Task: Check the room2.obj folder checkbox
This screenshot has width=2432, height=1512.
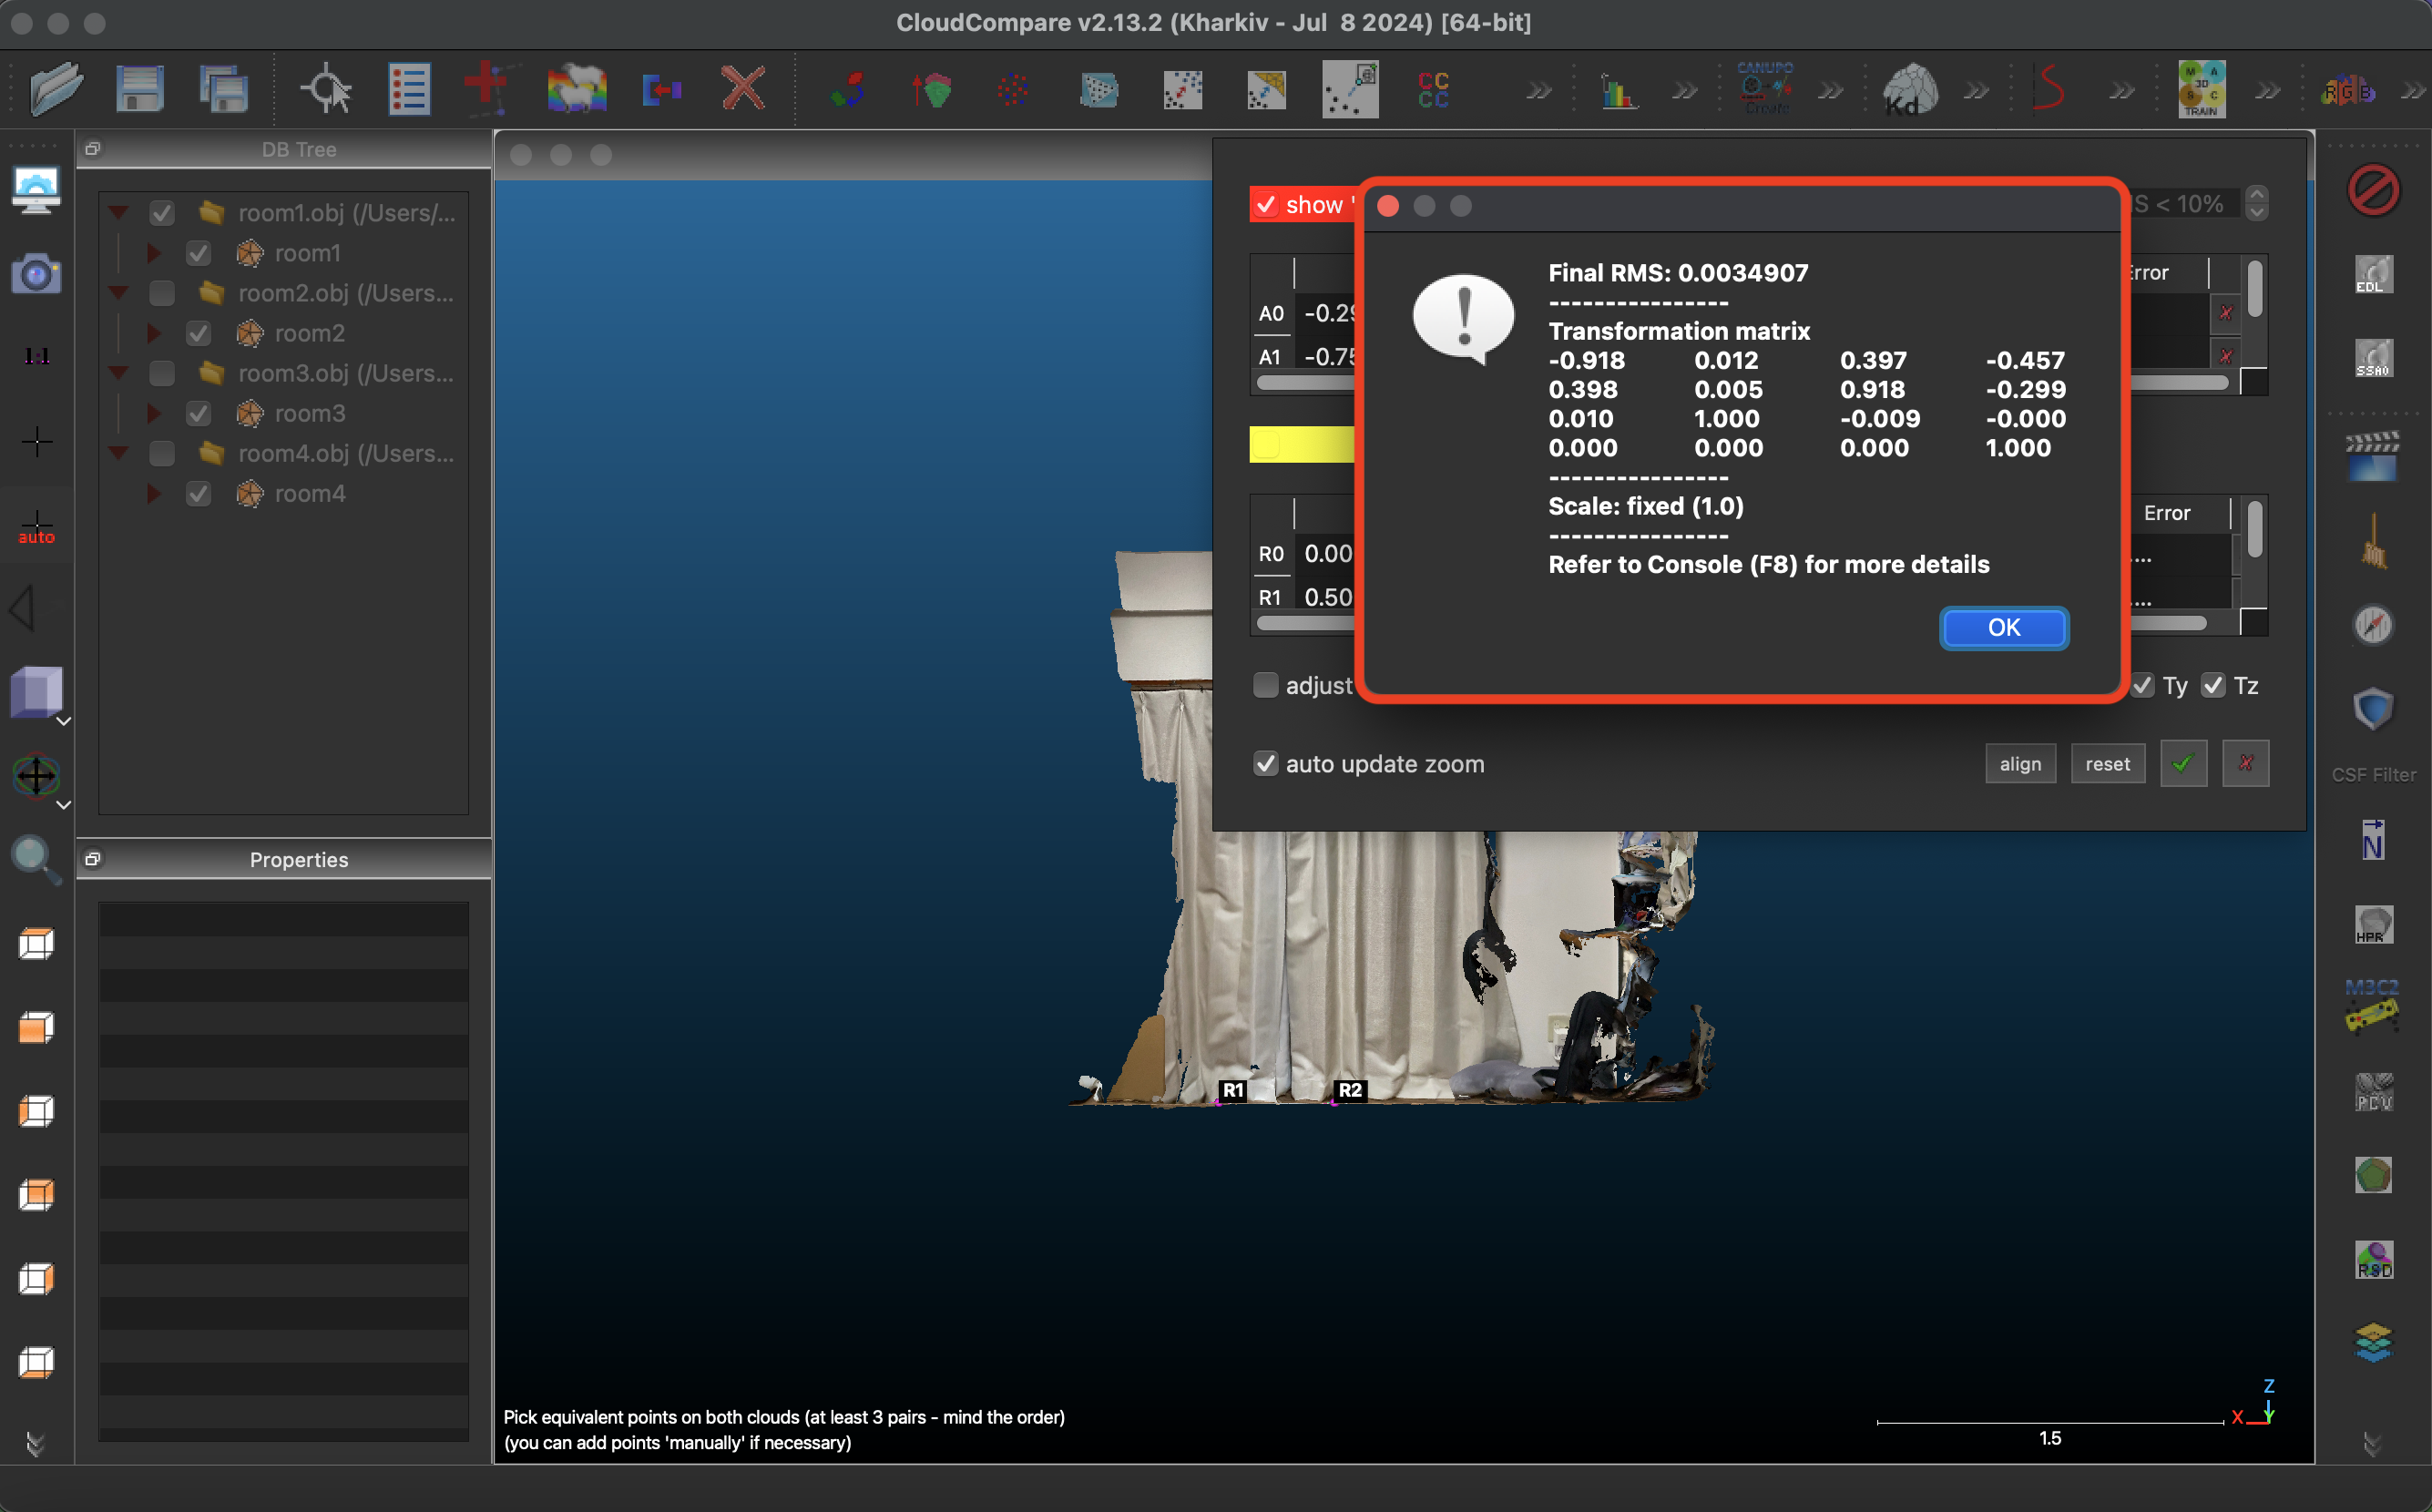Action: (162, 293)
